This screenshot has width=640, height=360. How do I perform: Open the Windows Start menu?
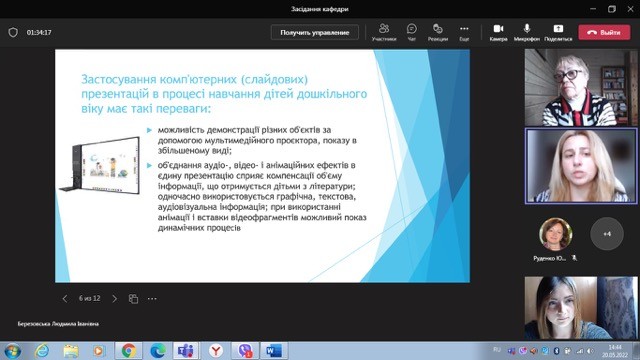[x=12, y=351]
